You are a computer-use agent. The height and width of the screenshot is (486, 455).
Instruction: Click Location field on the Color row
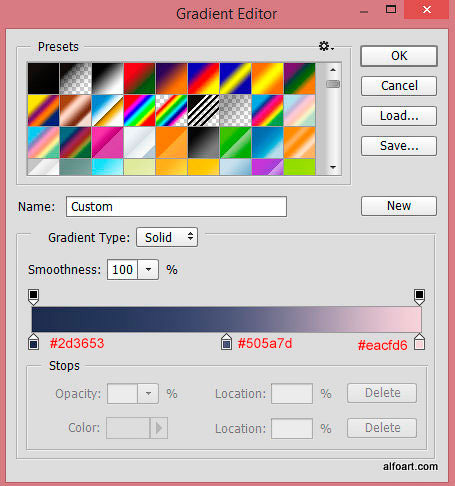pos(292,429)
